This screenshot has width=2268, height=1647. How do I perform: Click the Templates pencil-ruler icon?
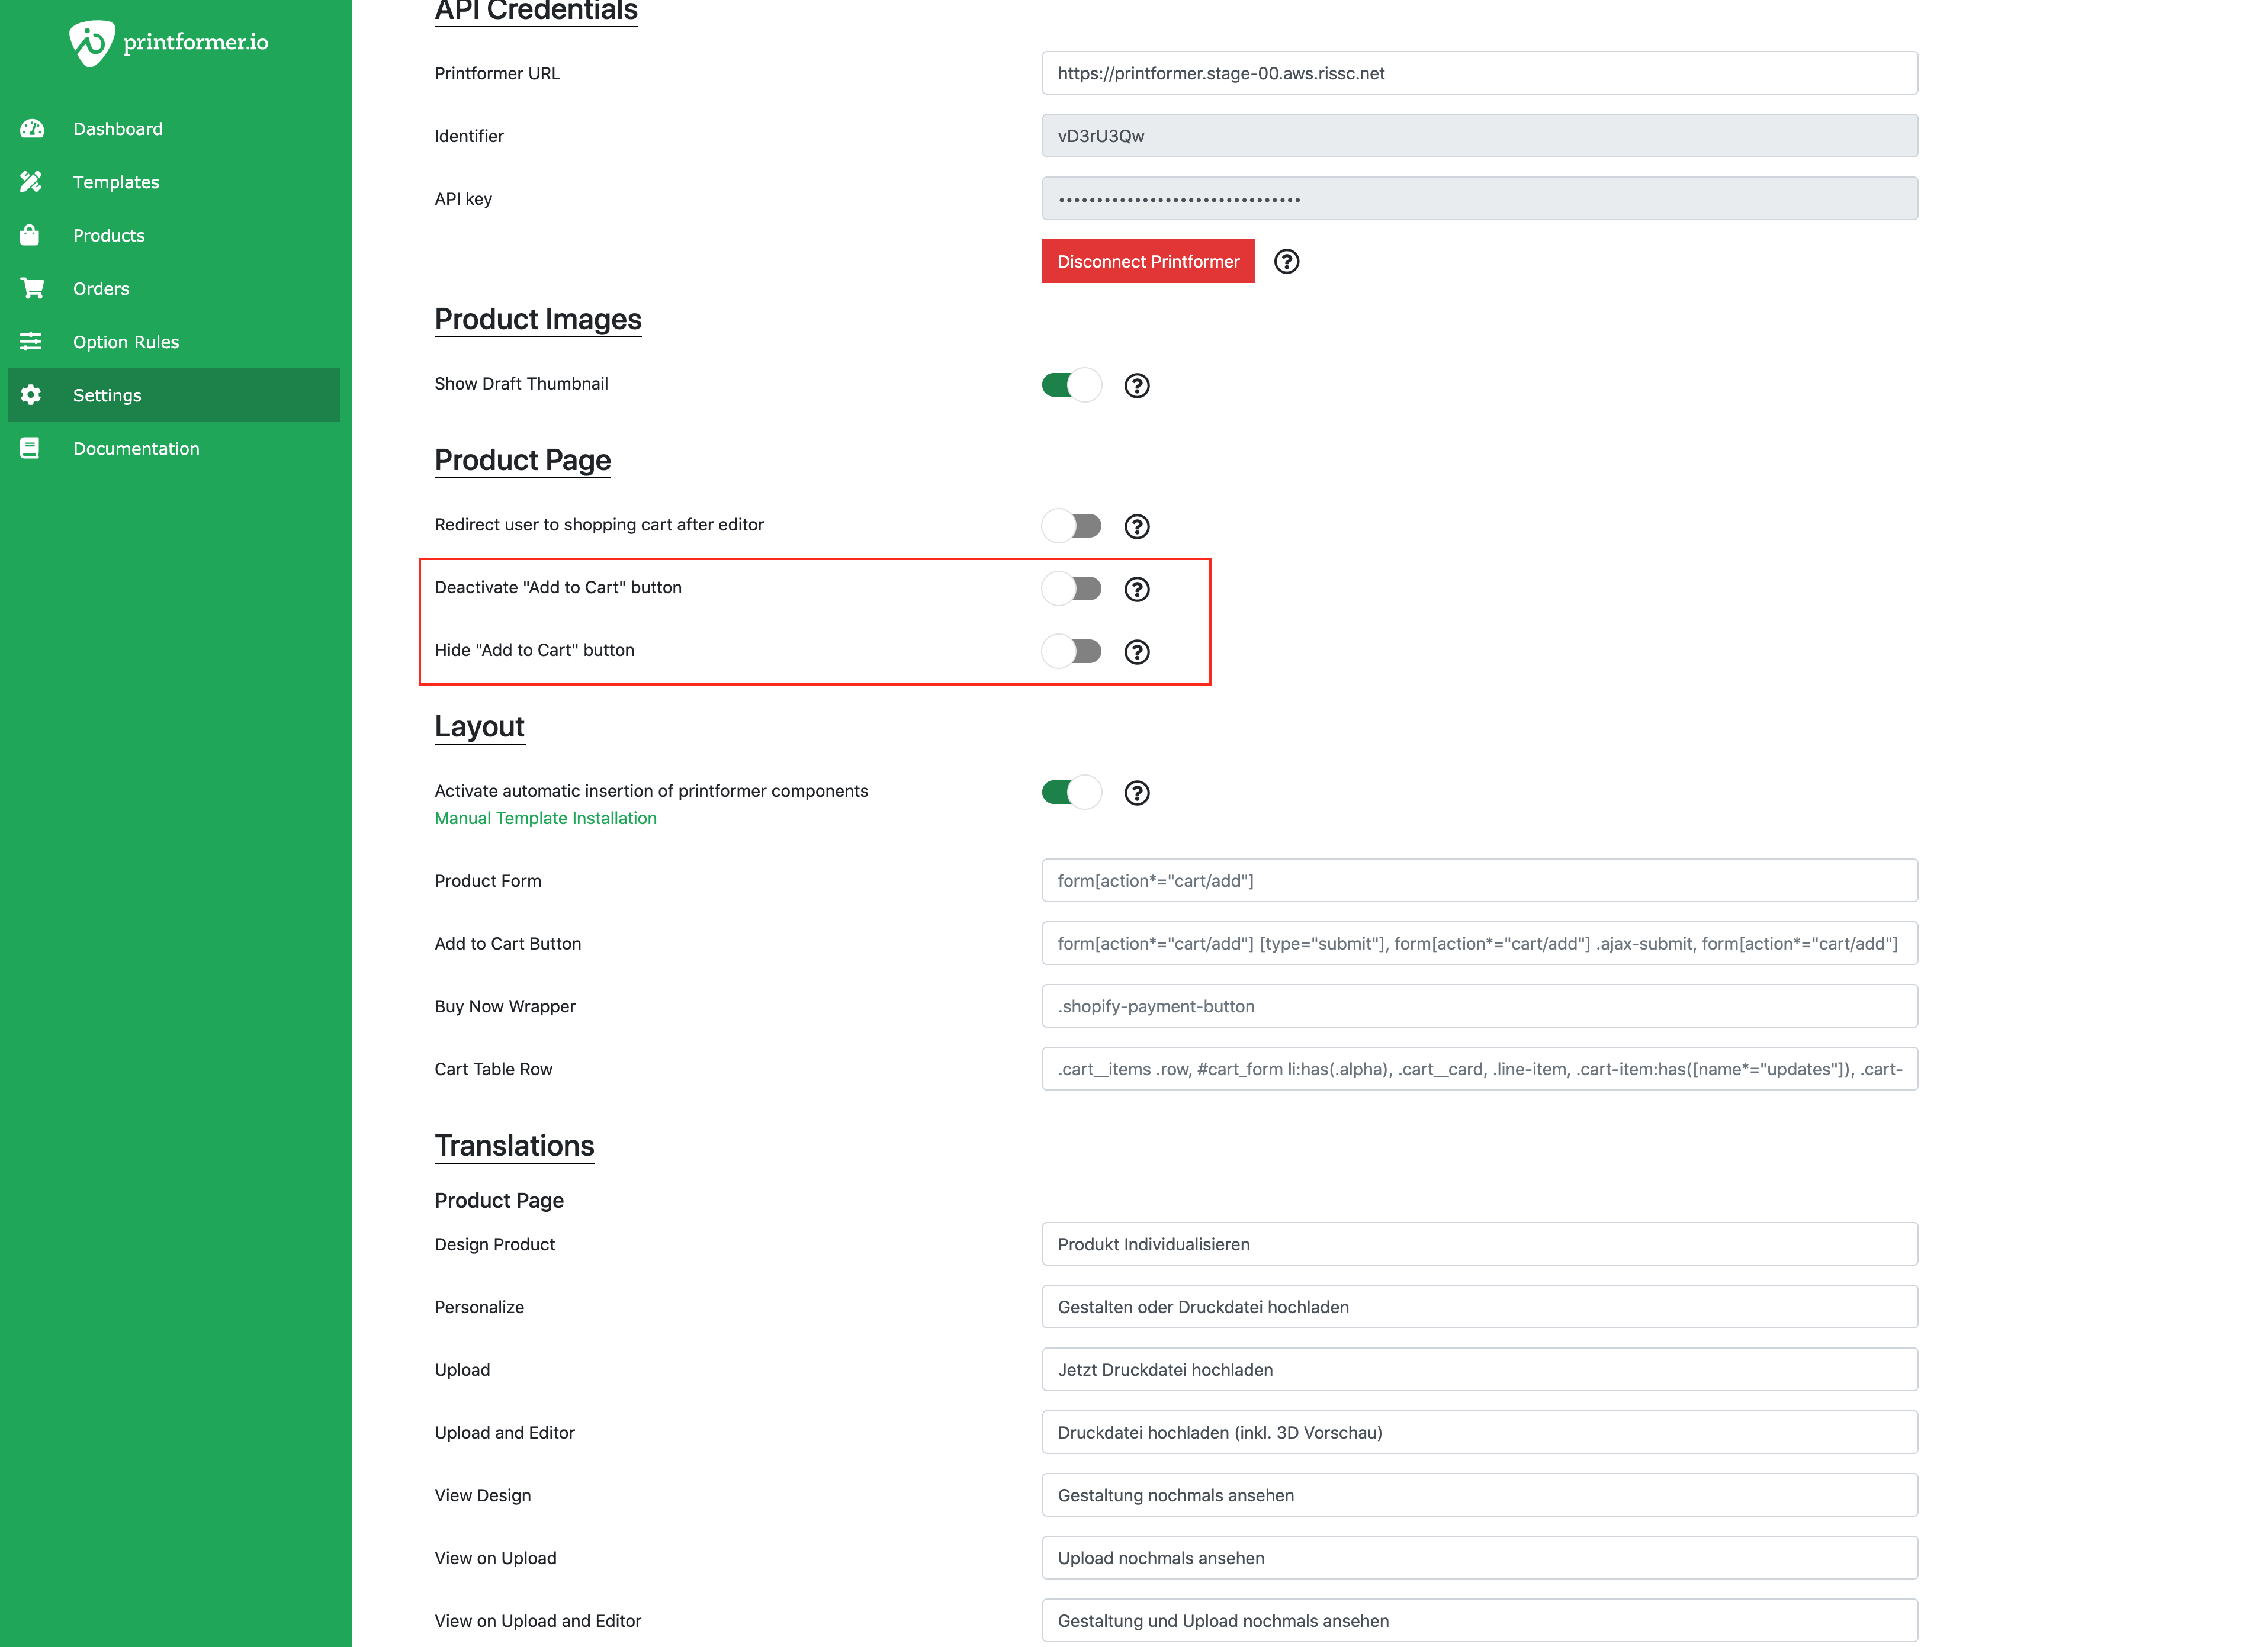pyautogui.click(x=31, y=182)
